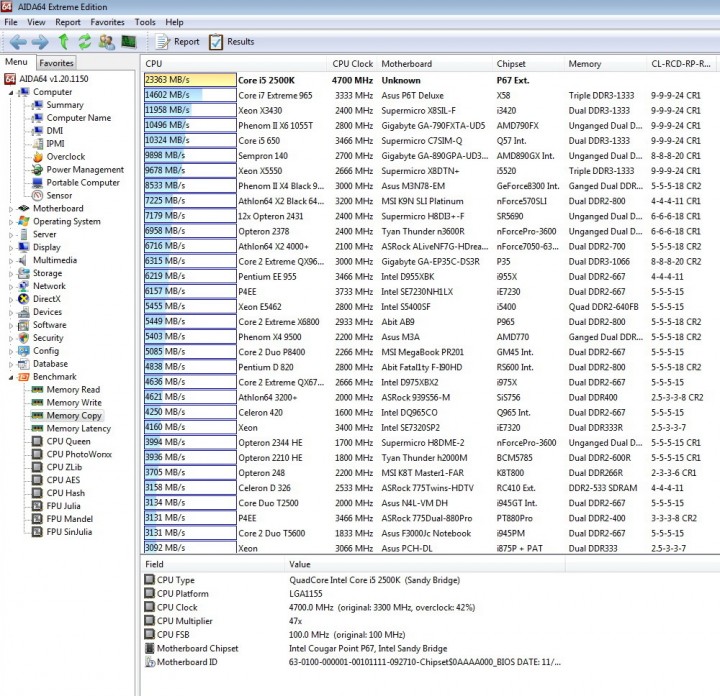The width and height of the screenshot is (720, 696).
Task: Collapse the Computer tree node
Action: click(11, 93)
